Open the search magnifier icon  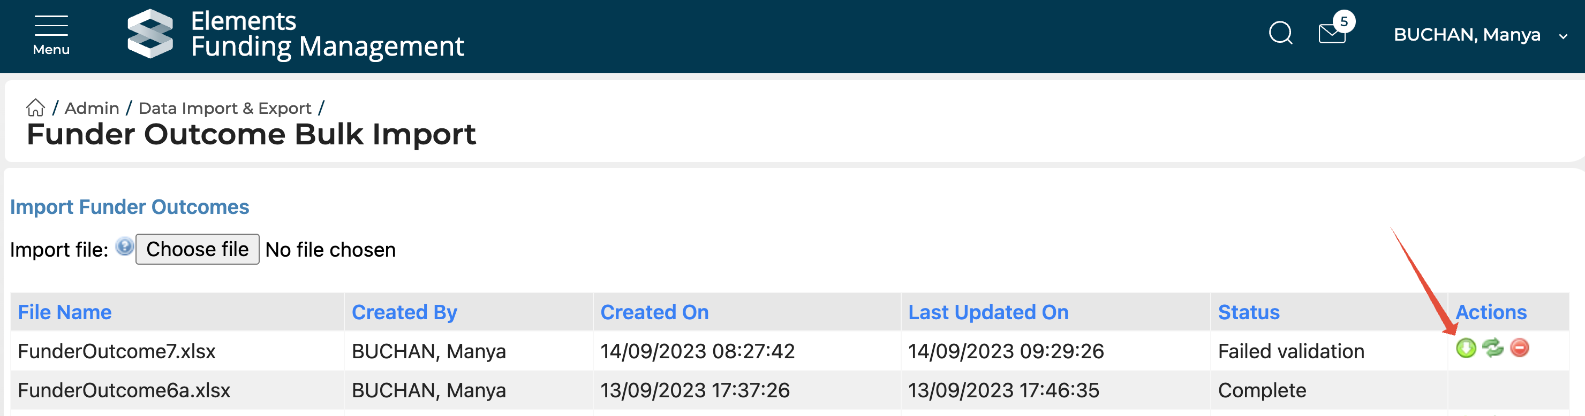[1281, 34]
